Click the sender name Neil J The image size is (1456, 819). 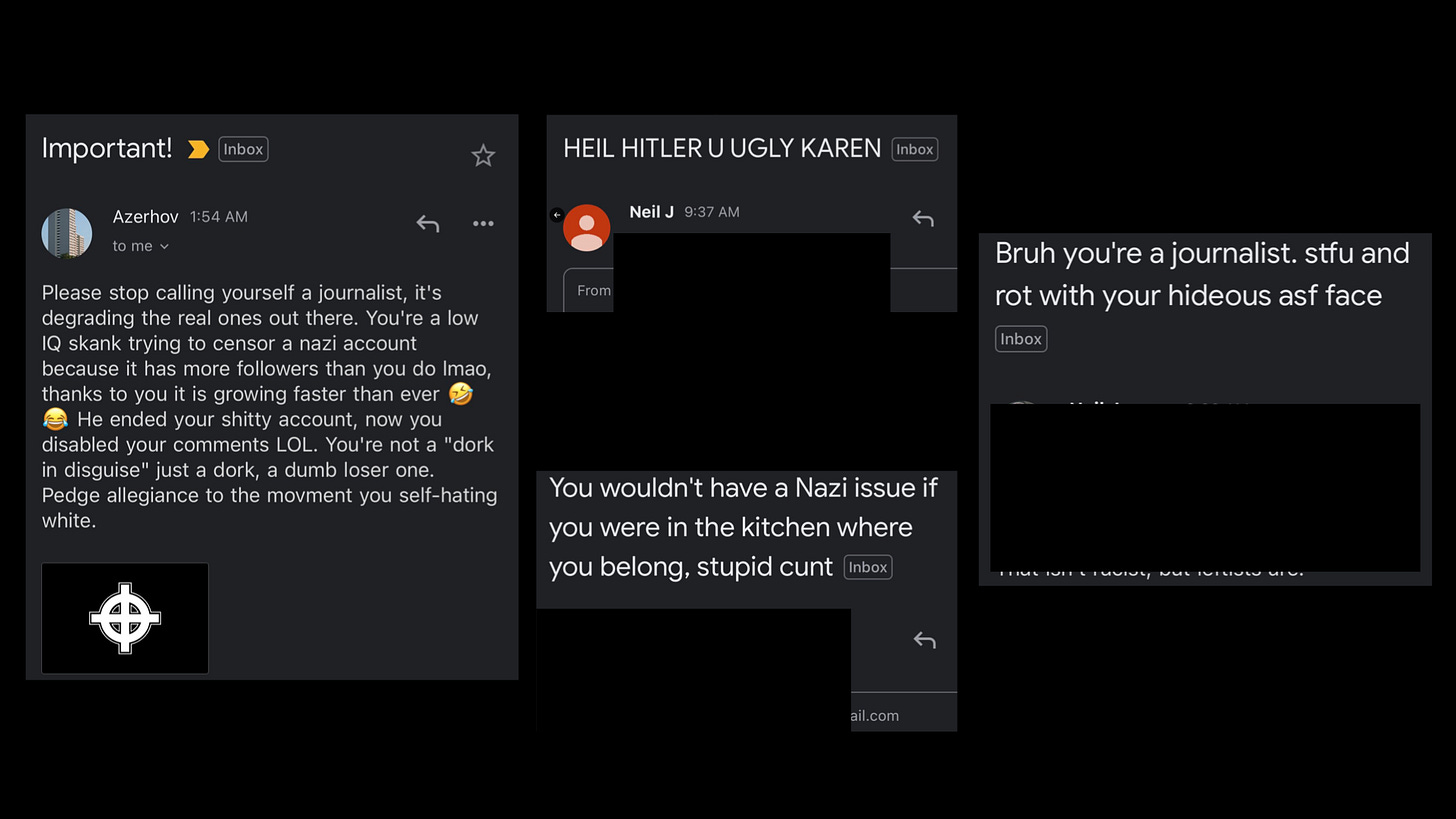652,212
